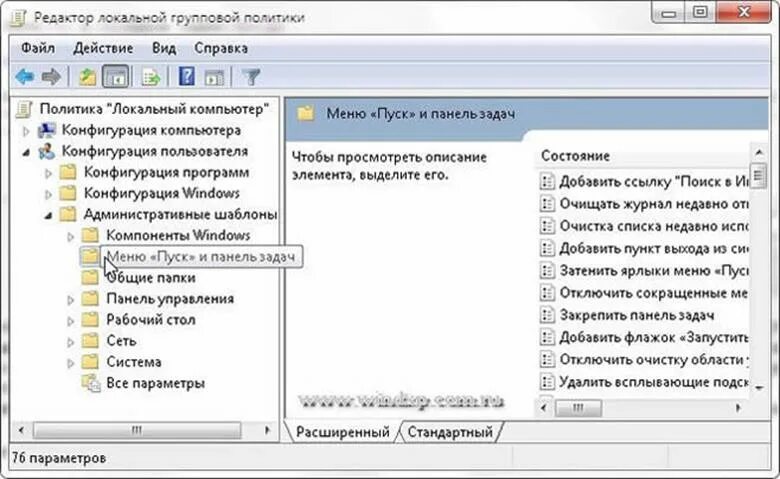Click folder icon beside Система

coord(90,362)
